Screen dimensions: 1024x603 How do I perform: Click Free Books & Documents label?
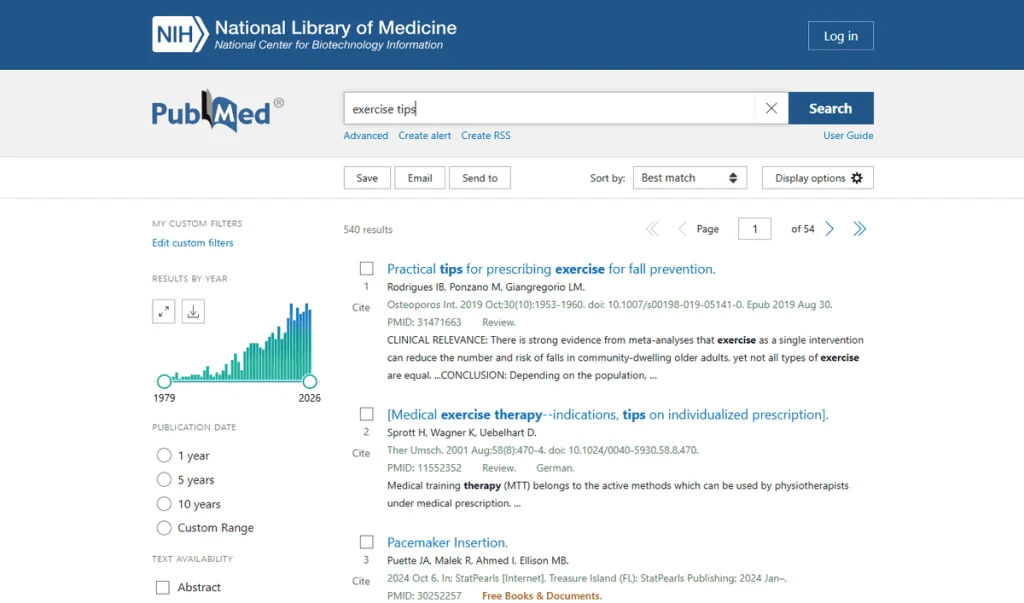[x=542, y=596]
